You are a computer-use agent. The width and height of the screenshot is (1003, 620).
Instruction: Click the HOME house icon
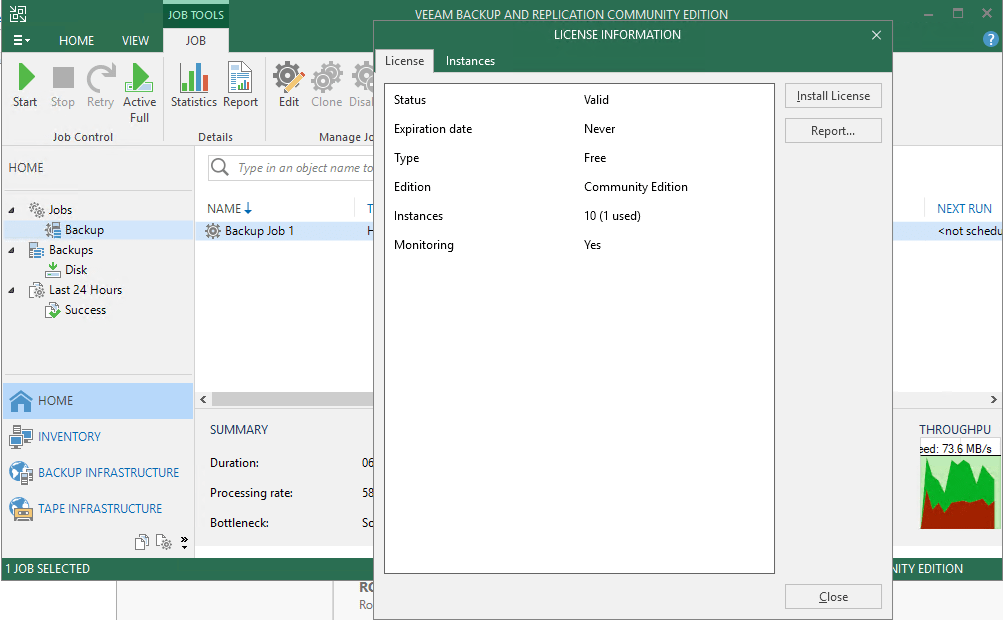click(20, 401)
